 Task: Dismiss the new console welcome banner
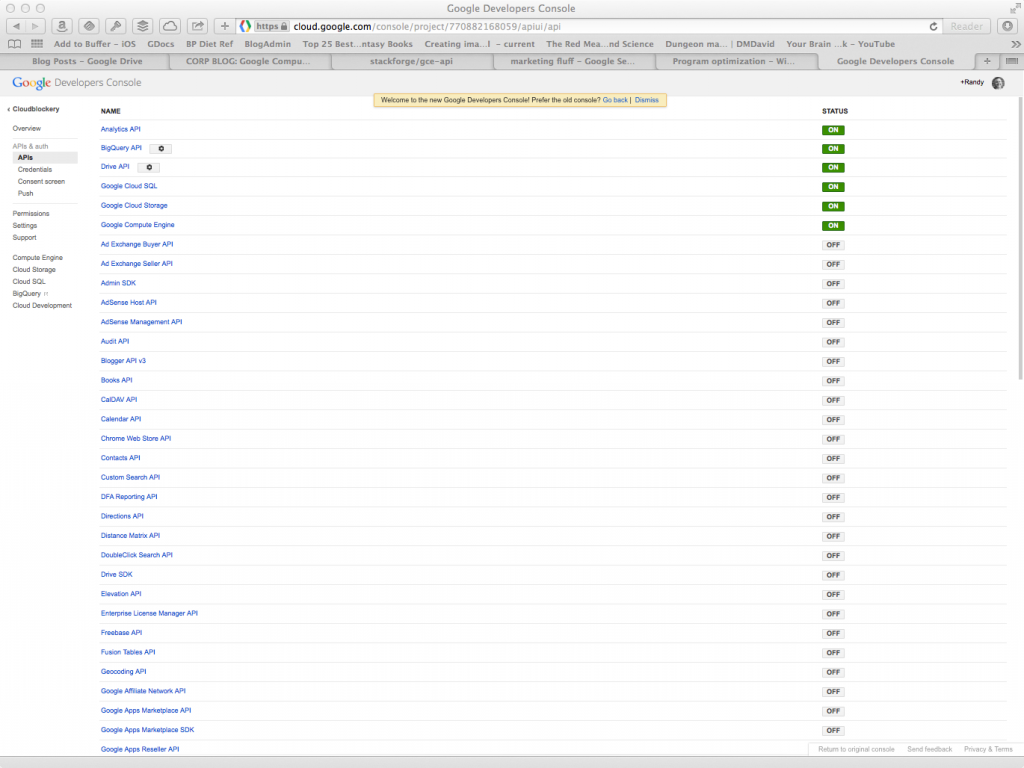coord(647,100)
